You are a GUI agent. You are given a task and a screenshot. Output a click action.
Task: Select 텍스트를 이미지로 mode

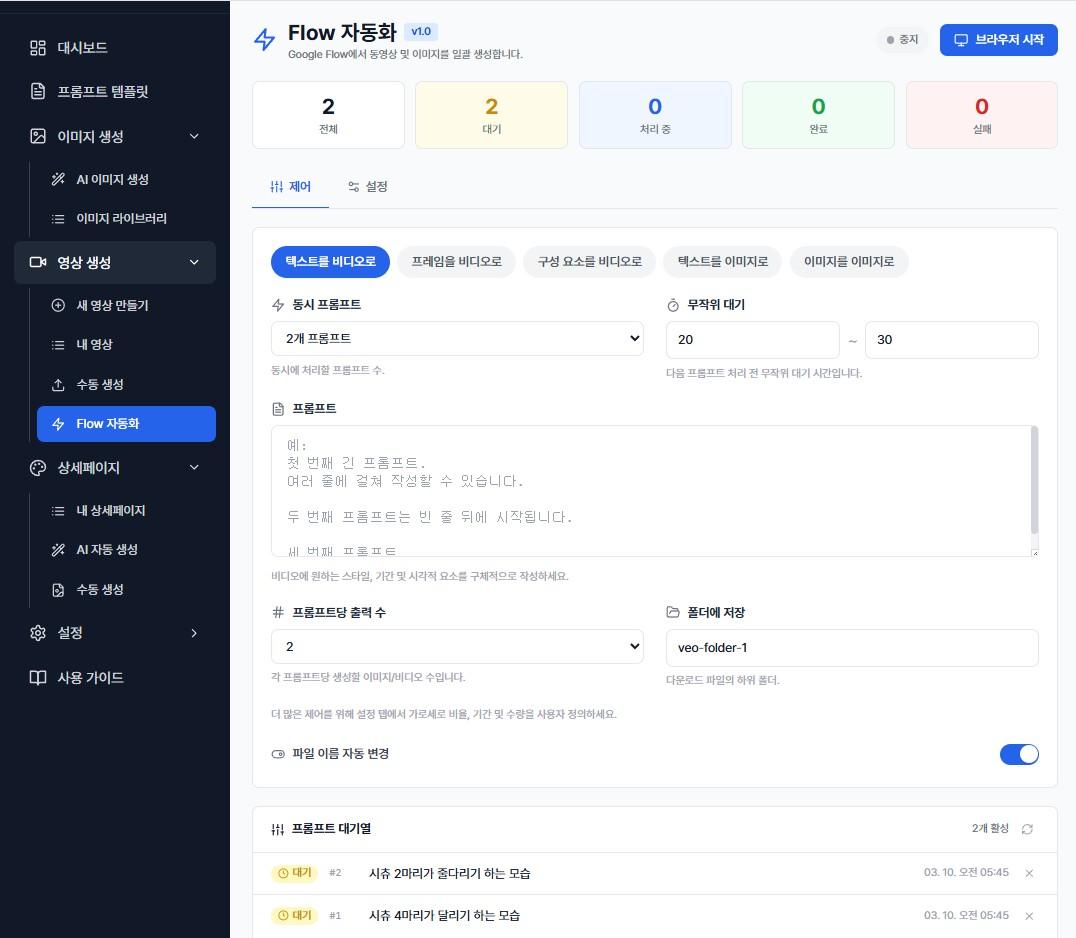pos(723,261)
